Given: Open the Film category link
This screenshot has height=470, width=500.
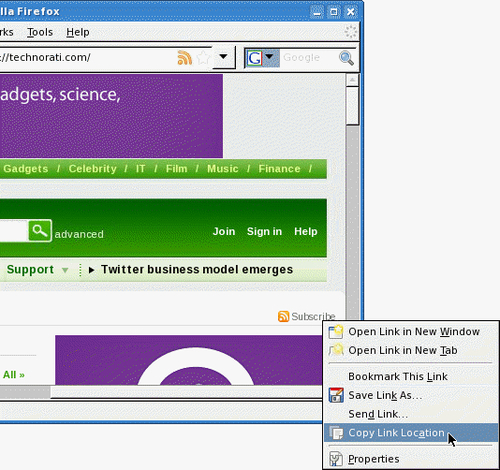Looking at the screenshot, I should click(177, 169).
